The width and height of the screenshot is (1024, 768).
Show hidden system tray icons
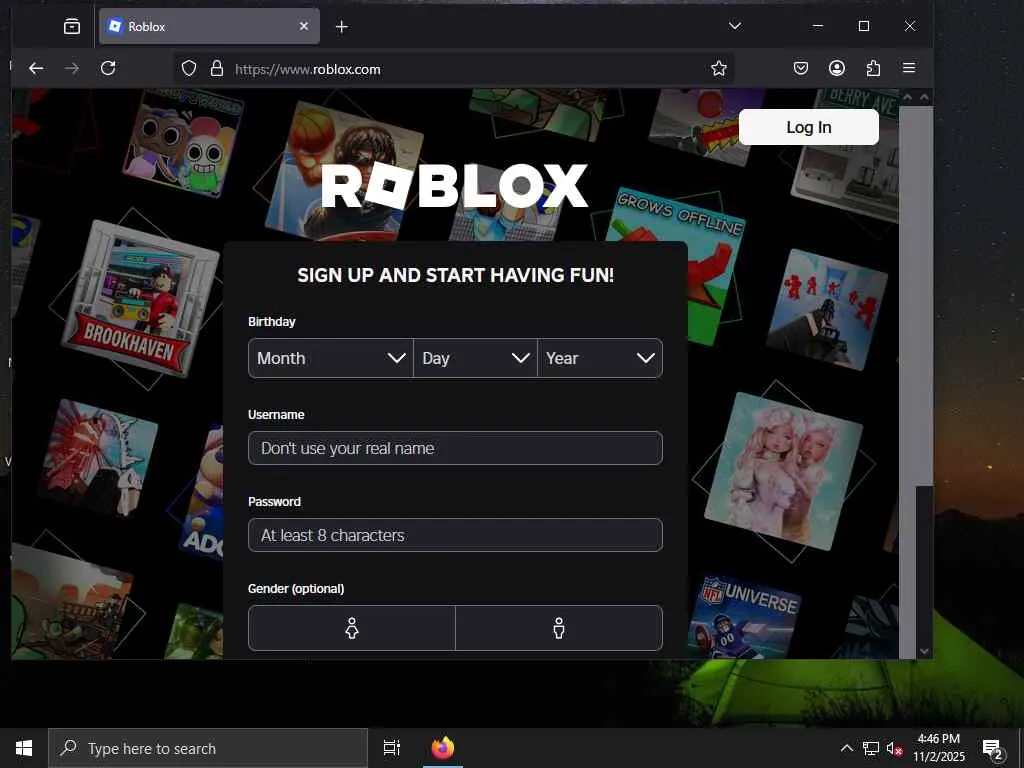coord(846,748)
